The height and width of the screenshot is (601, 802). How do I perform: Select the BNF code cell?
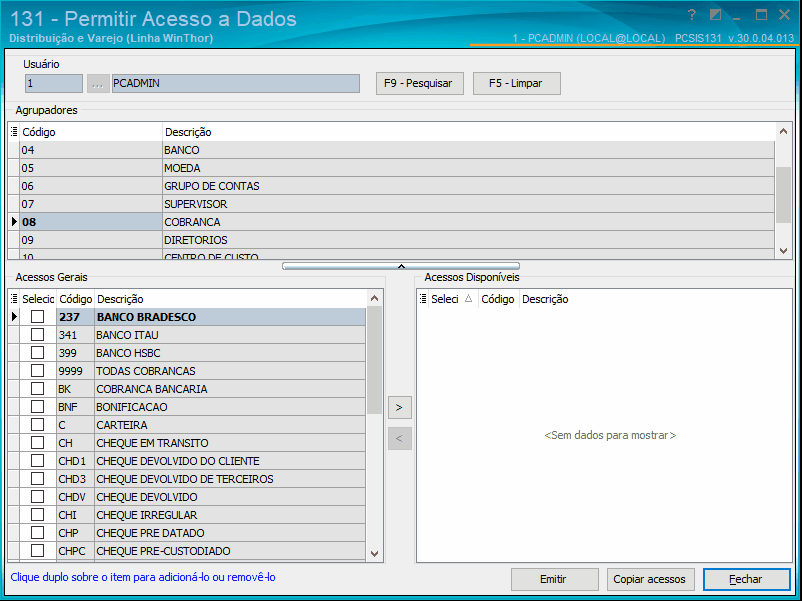[x=75, y=407]
